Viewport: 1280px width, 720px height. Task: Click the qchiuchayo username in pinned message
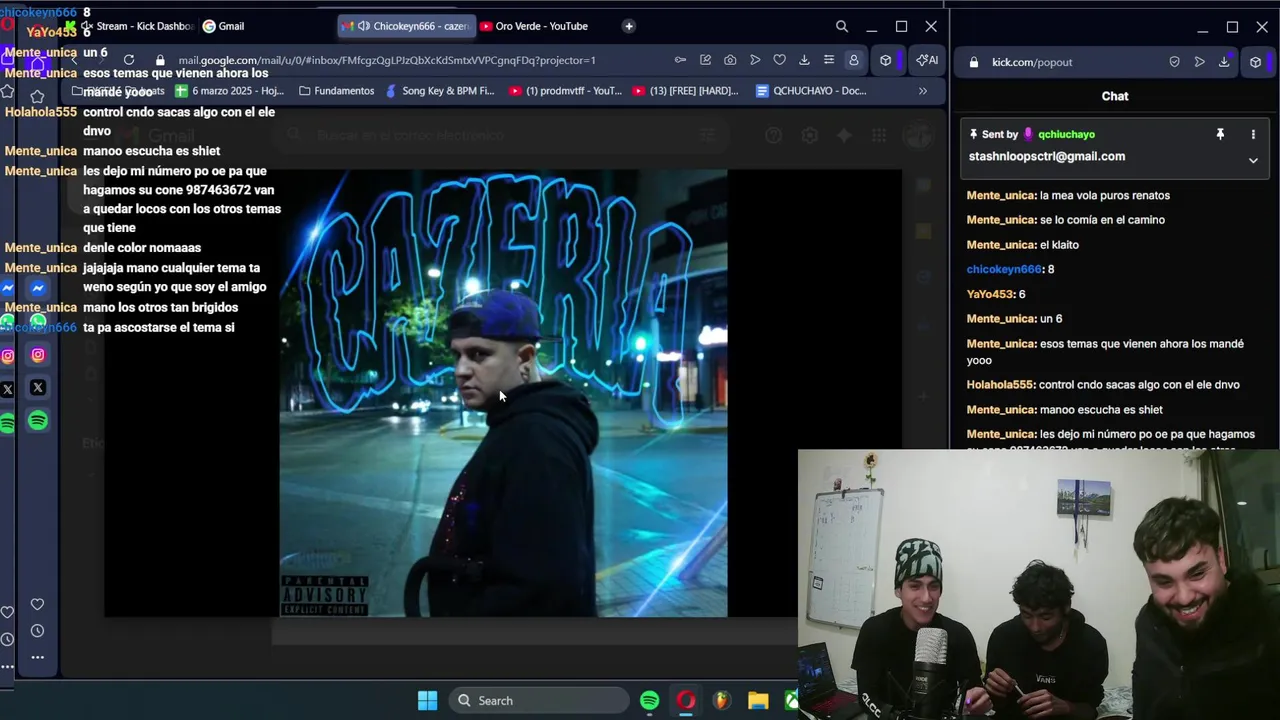coord(1066,134)
